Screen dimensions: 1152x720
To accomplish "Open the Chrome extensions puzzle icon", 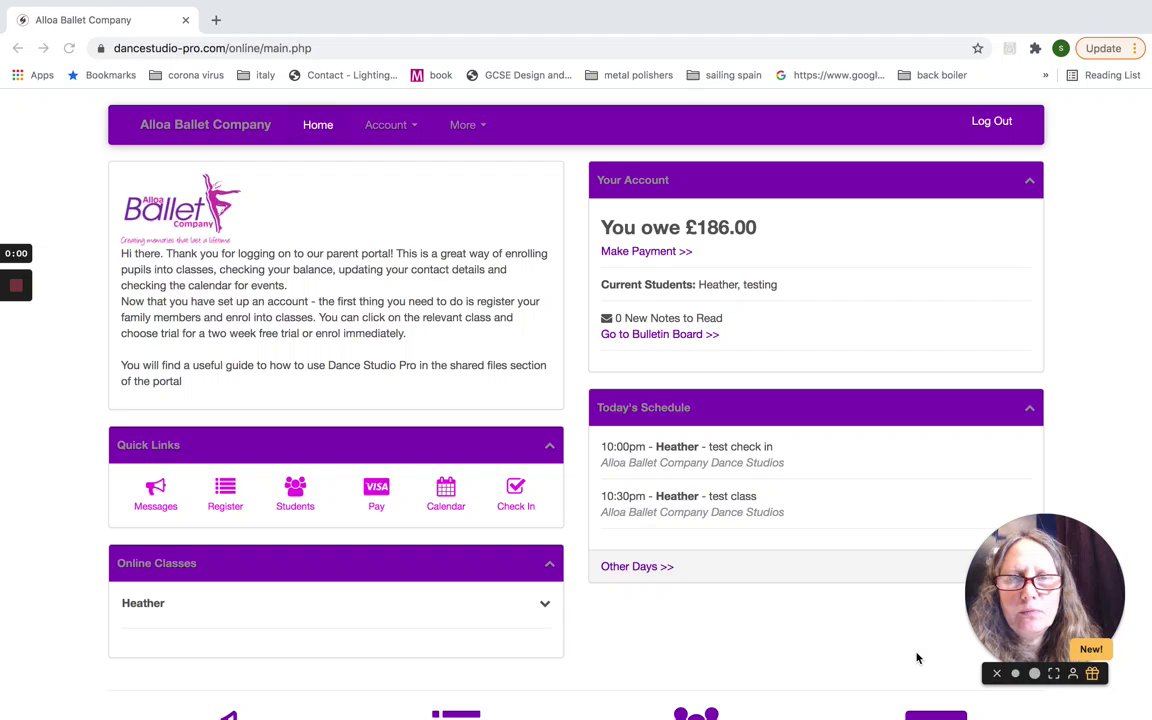I will pyautogui.click(x=1035, y=48).
